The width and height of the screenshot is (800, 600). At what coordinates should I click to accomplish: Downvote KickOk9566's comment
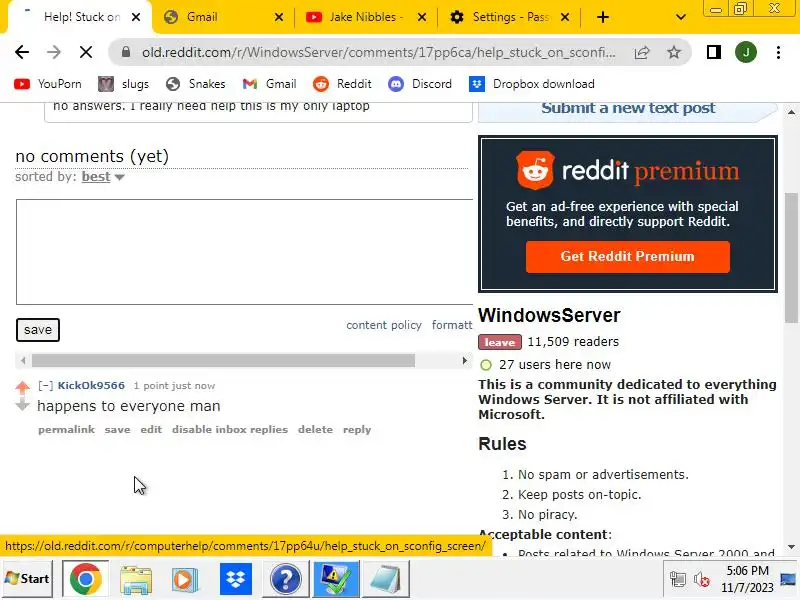[x=22, y=405]
